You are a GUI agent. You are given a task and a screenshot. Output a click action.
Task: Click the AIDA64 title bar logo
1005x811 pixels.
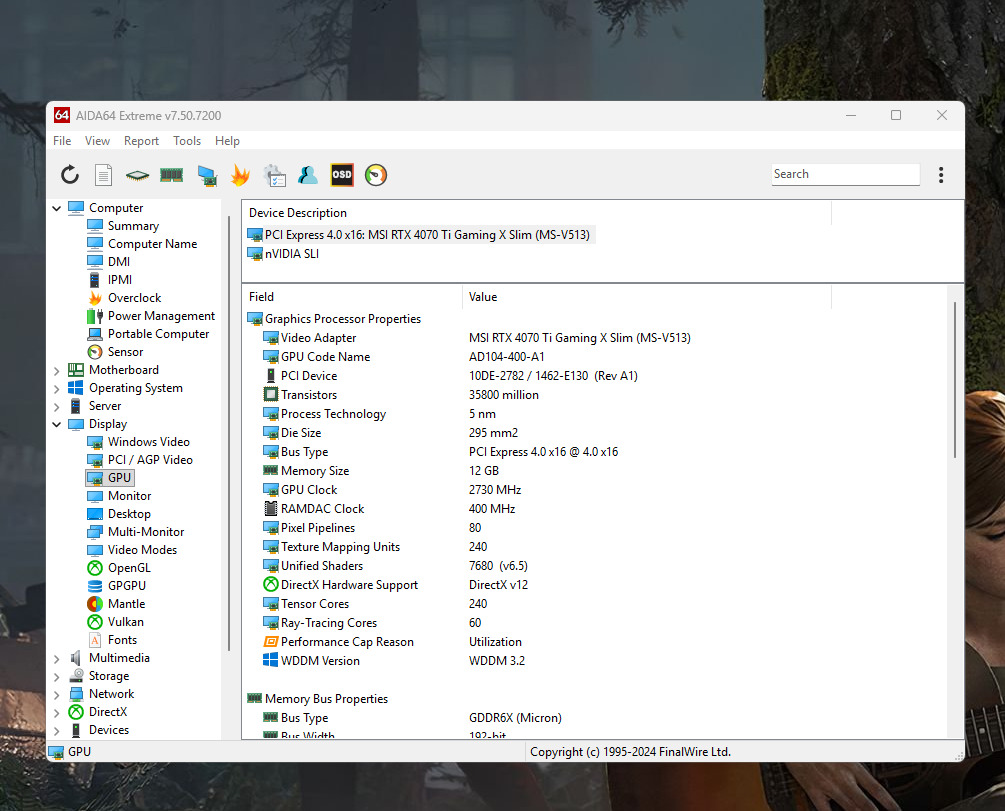coord(62,115)
